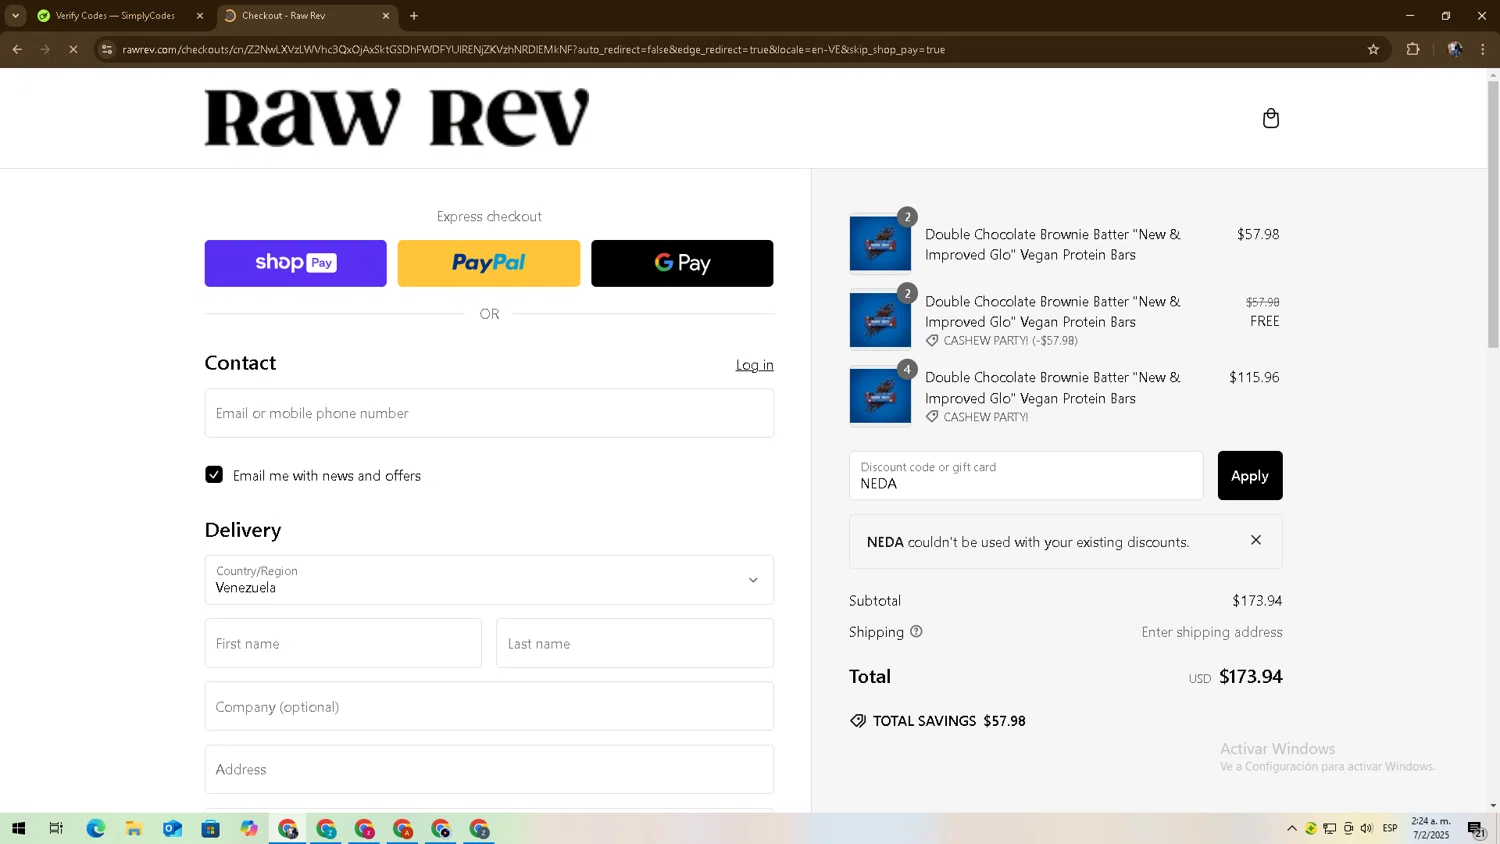Image resolution: width=1500 pixels, height=844 pixels.
Task: Click the Raw Rev logo
Action: [x=397, y=118]
